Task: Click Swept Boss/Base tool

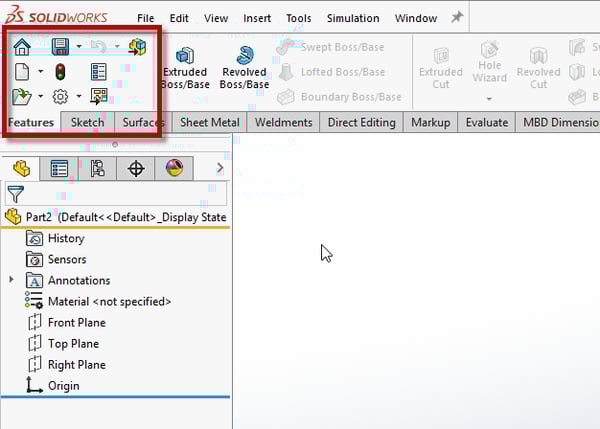Action: pyautogui.click(x=330, y=47)
